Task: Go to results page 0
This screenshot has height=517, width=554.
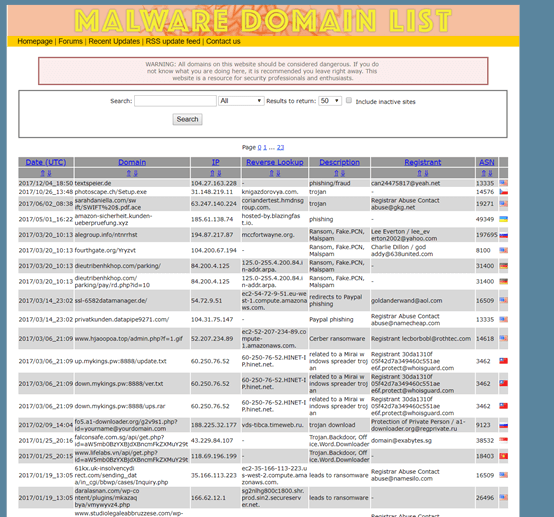Action: pos(259,147)
